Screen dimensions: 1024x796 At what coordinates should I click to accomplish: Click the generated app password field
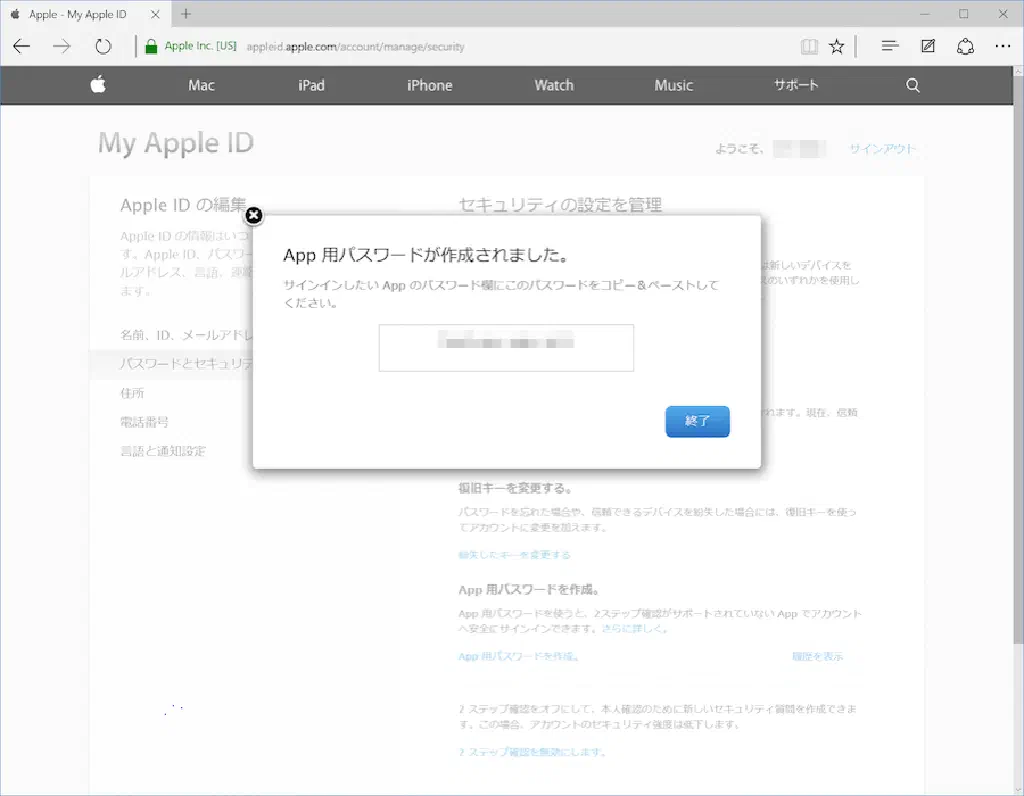pyautogui.click(x=506, y=347)
